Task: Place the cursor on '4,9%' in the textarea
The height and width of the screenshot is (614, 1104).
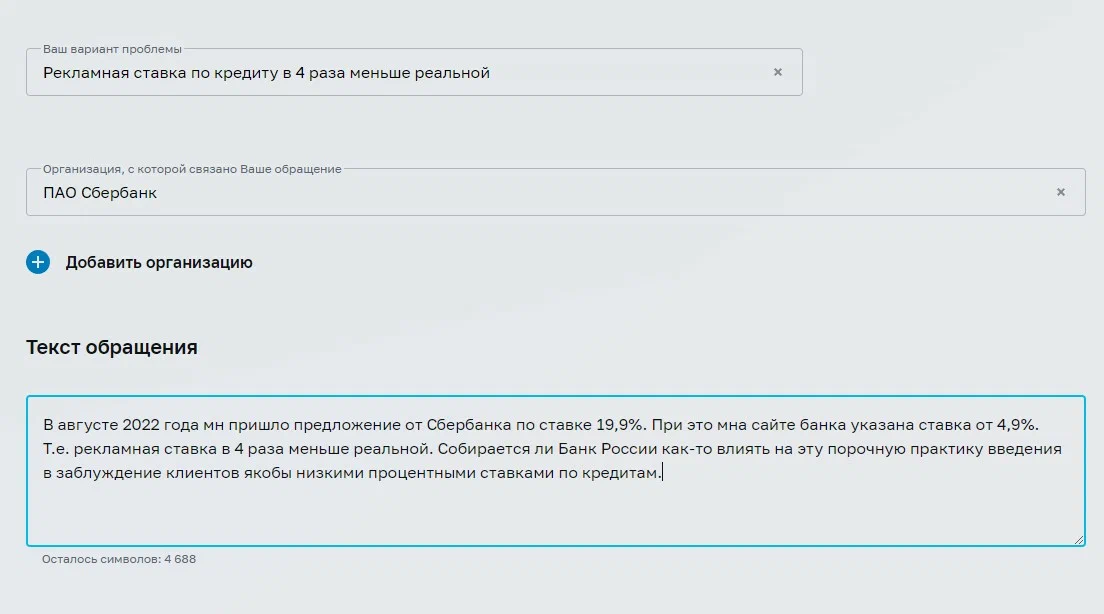Action: 1017,425
